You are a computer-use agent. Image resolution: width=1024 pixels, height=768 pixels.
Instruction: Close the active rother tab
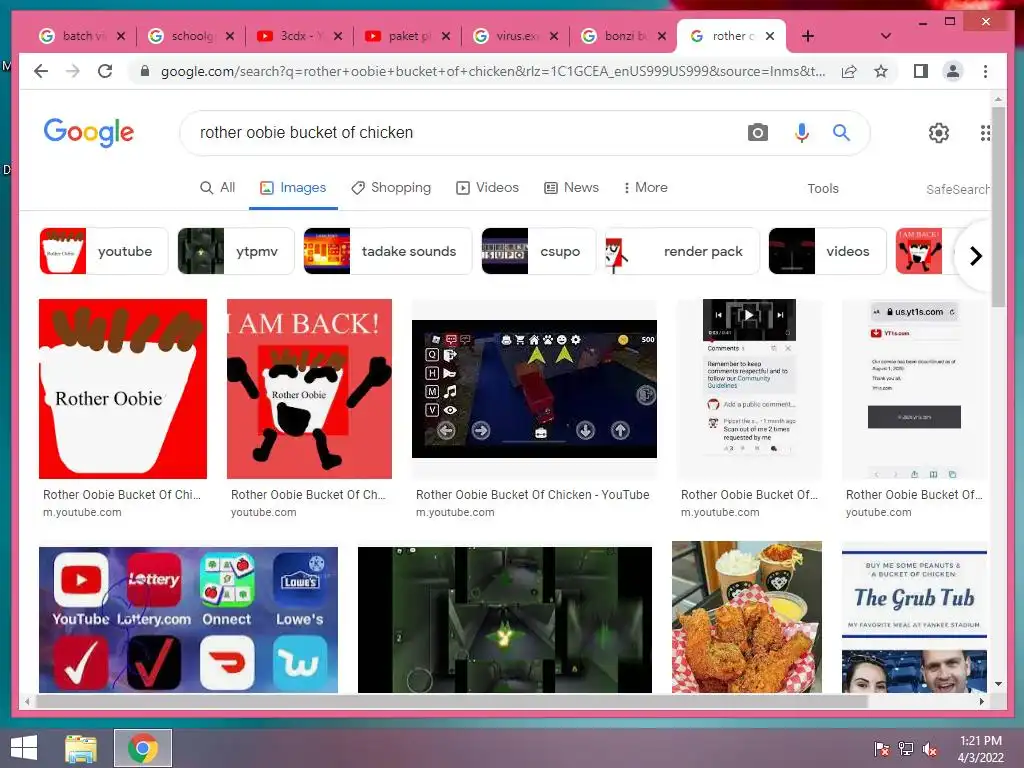pyautogui.click(x=770, y=37)
